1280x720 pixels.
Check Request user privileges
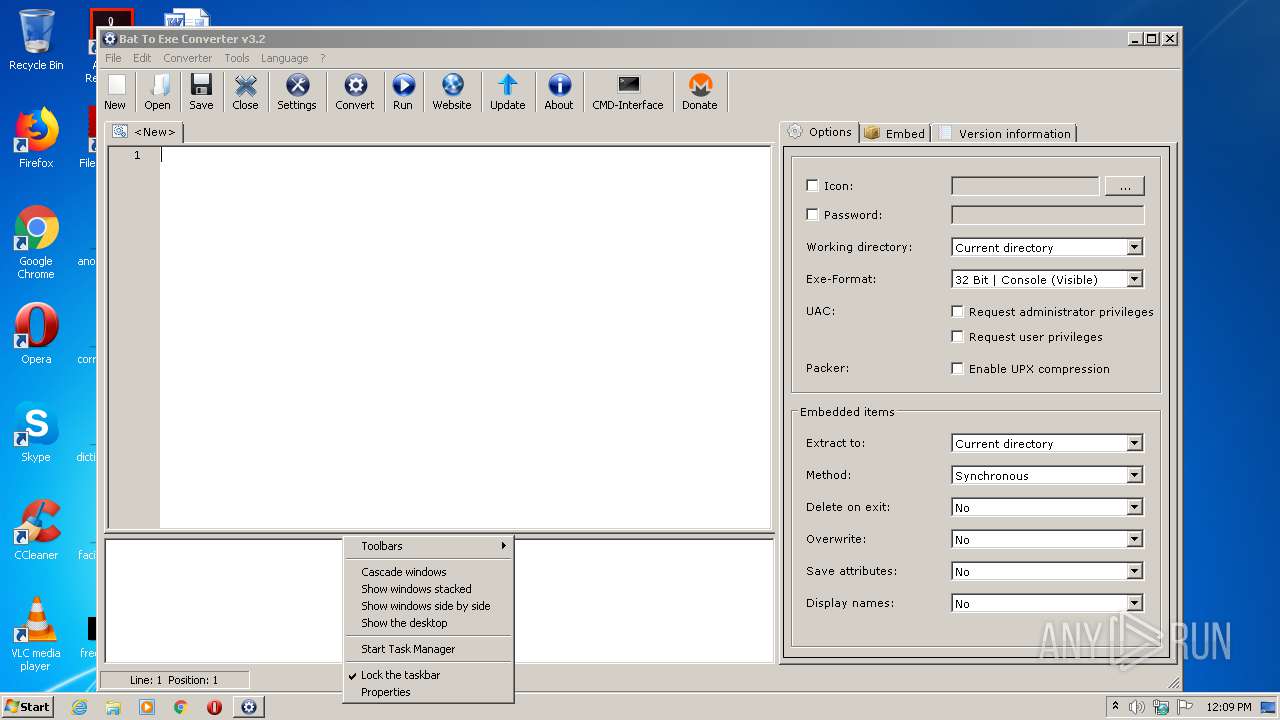pyautogui.click(x=958, y=337)
